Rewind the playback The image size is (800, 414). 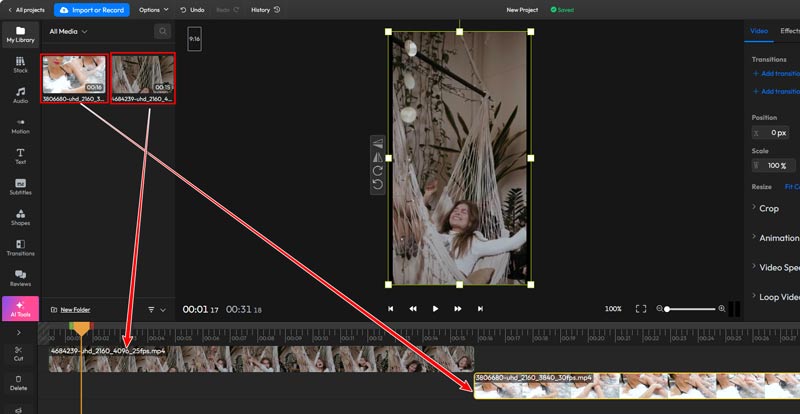click(x=413, y=309)
